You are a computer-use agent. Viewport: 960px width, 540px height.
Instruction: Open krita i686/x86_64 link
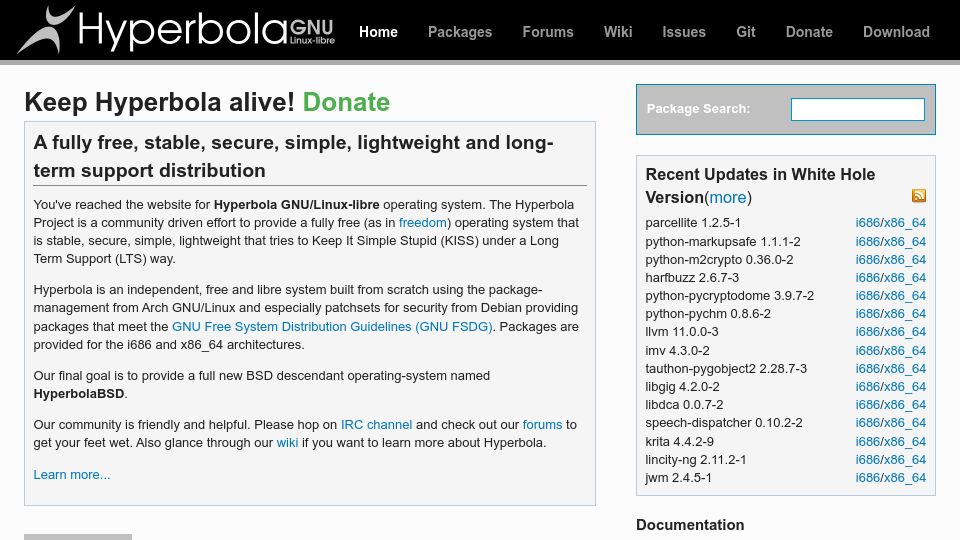(x=891, y=441)
